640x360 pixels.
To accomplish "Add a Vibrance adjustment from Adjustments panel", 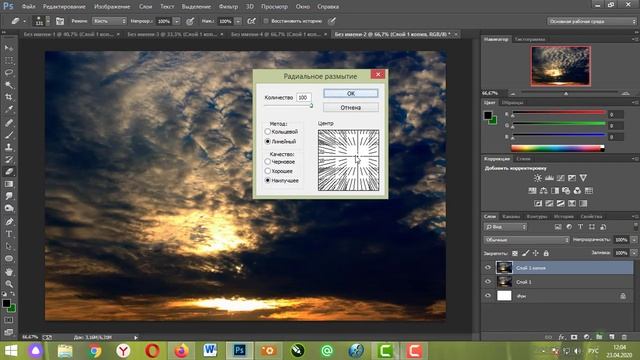I will (583, 178).
